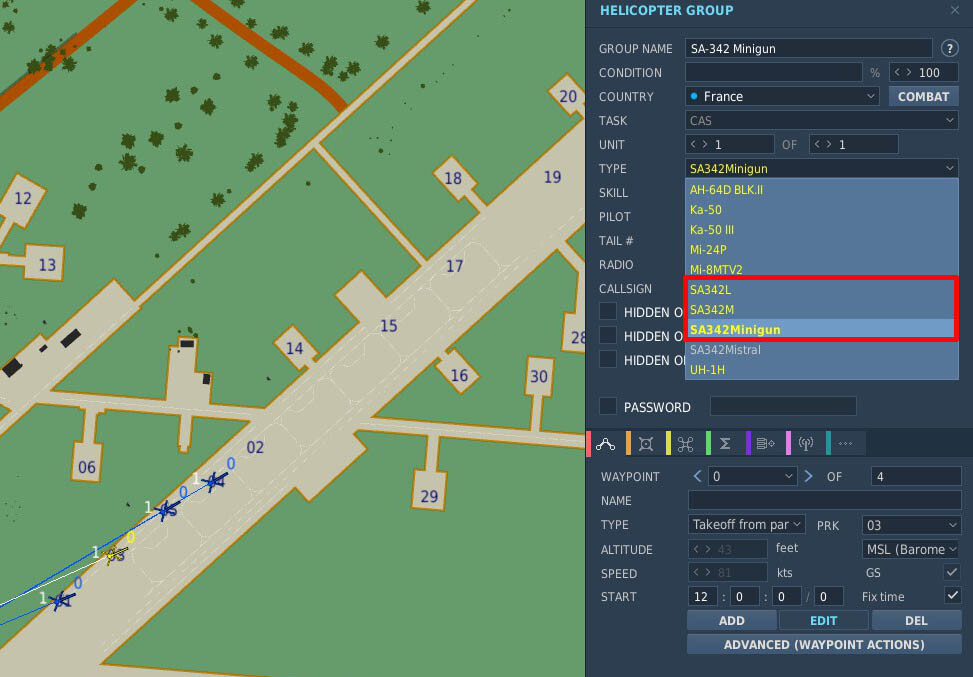Click parking spot 29 on the map
Viewport: 973px width, 677px height.
click(429, 496)
